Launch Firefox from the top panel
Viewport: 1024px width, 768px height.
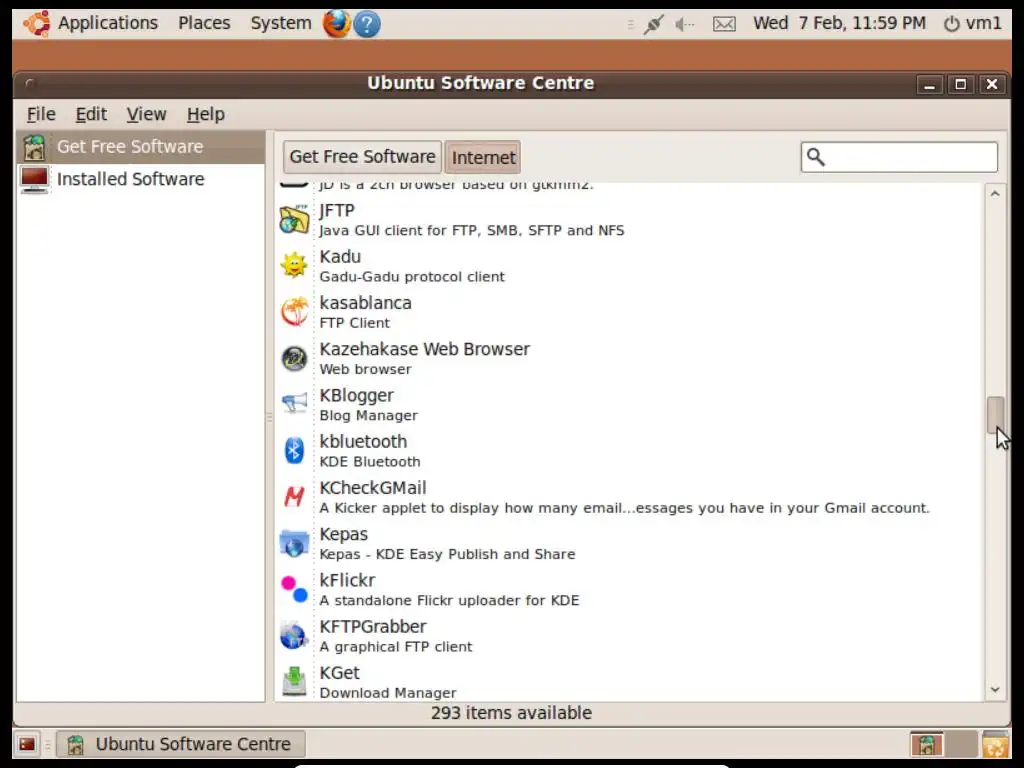tap(336, 24)
